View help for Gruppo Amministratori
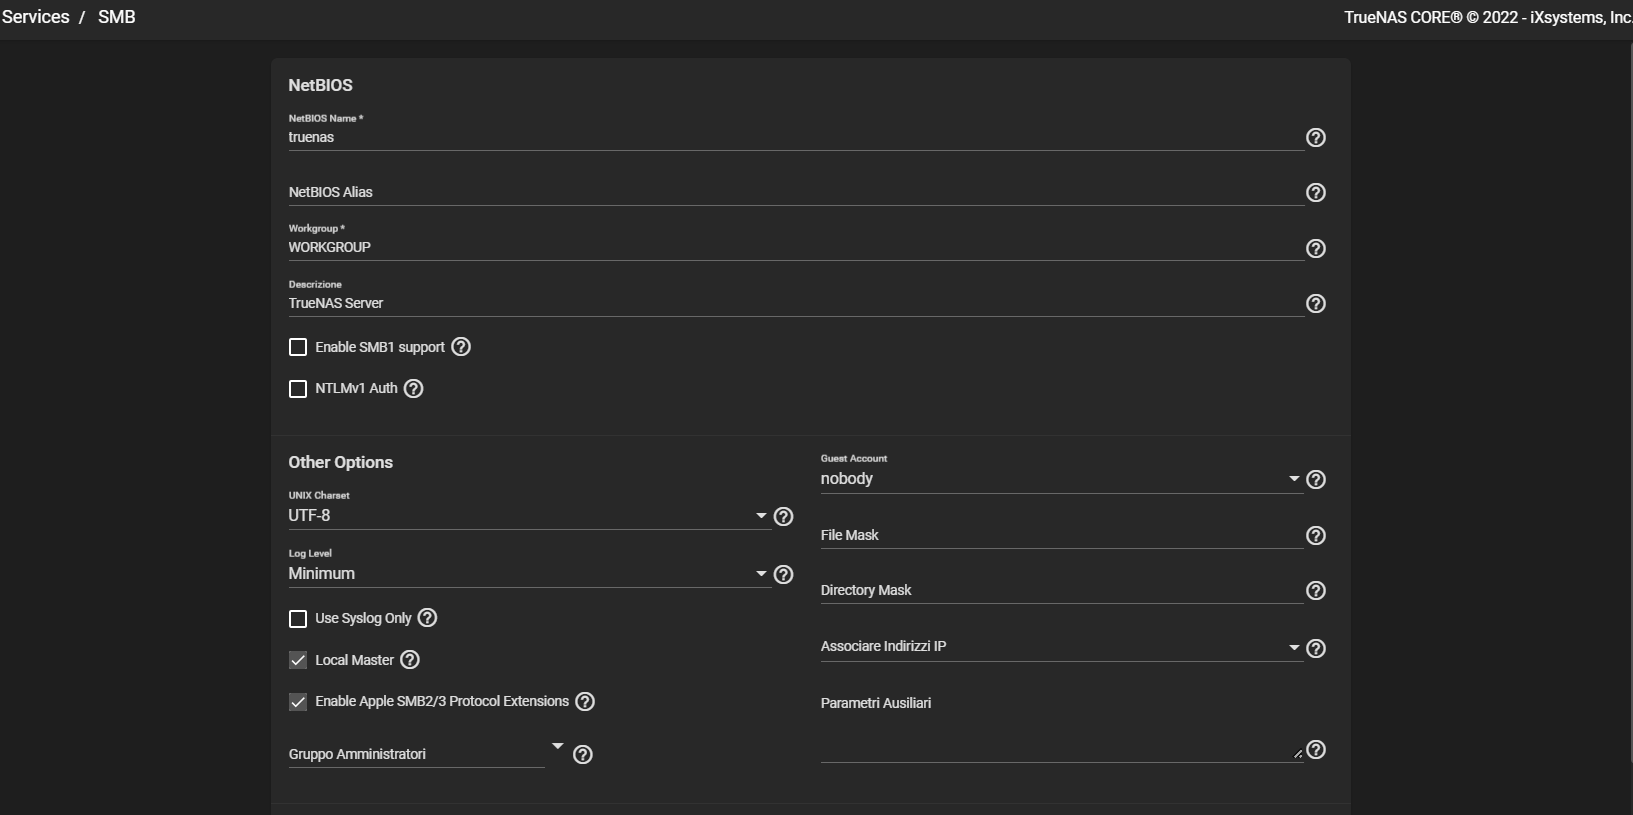The width and height of the screenshot is (1633, 815). [x=583, y=755]
